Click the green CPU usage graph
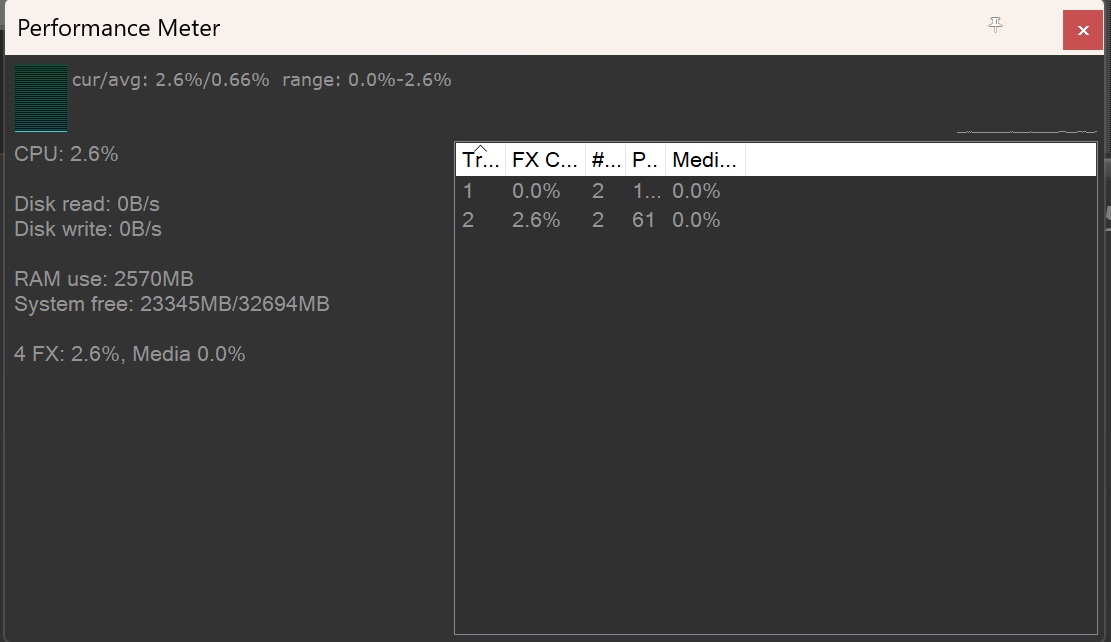 [41, 98]
